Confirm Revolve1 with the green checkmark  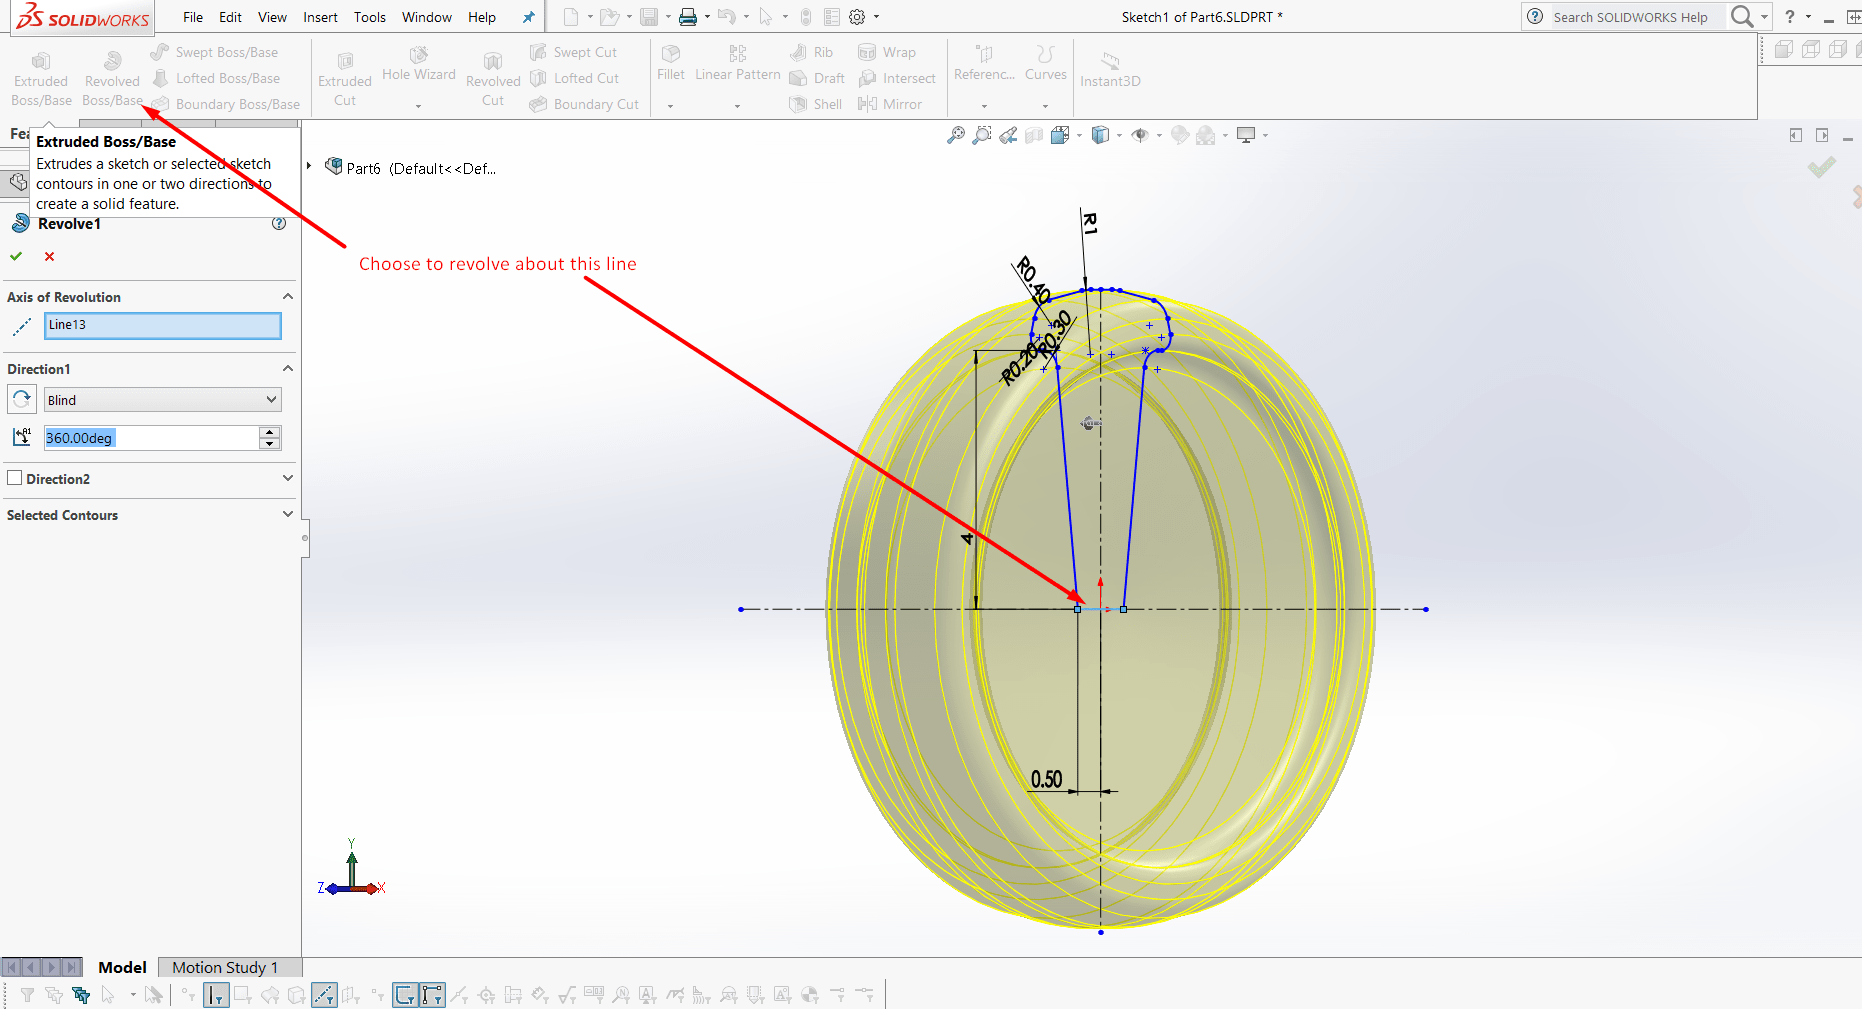(x=16, y=256)
